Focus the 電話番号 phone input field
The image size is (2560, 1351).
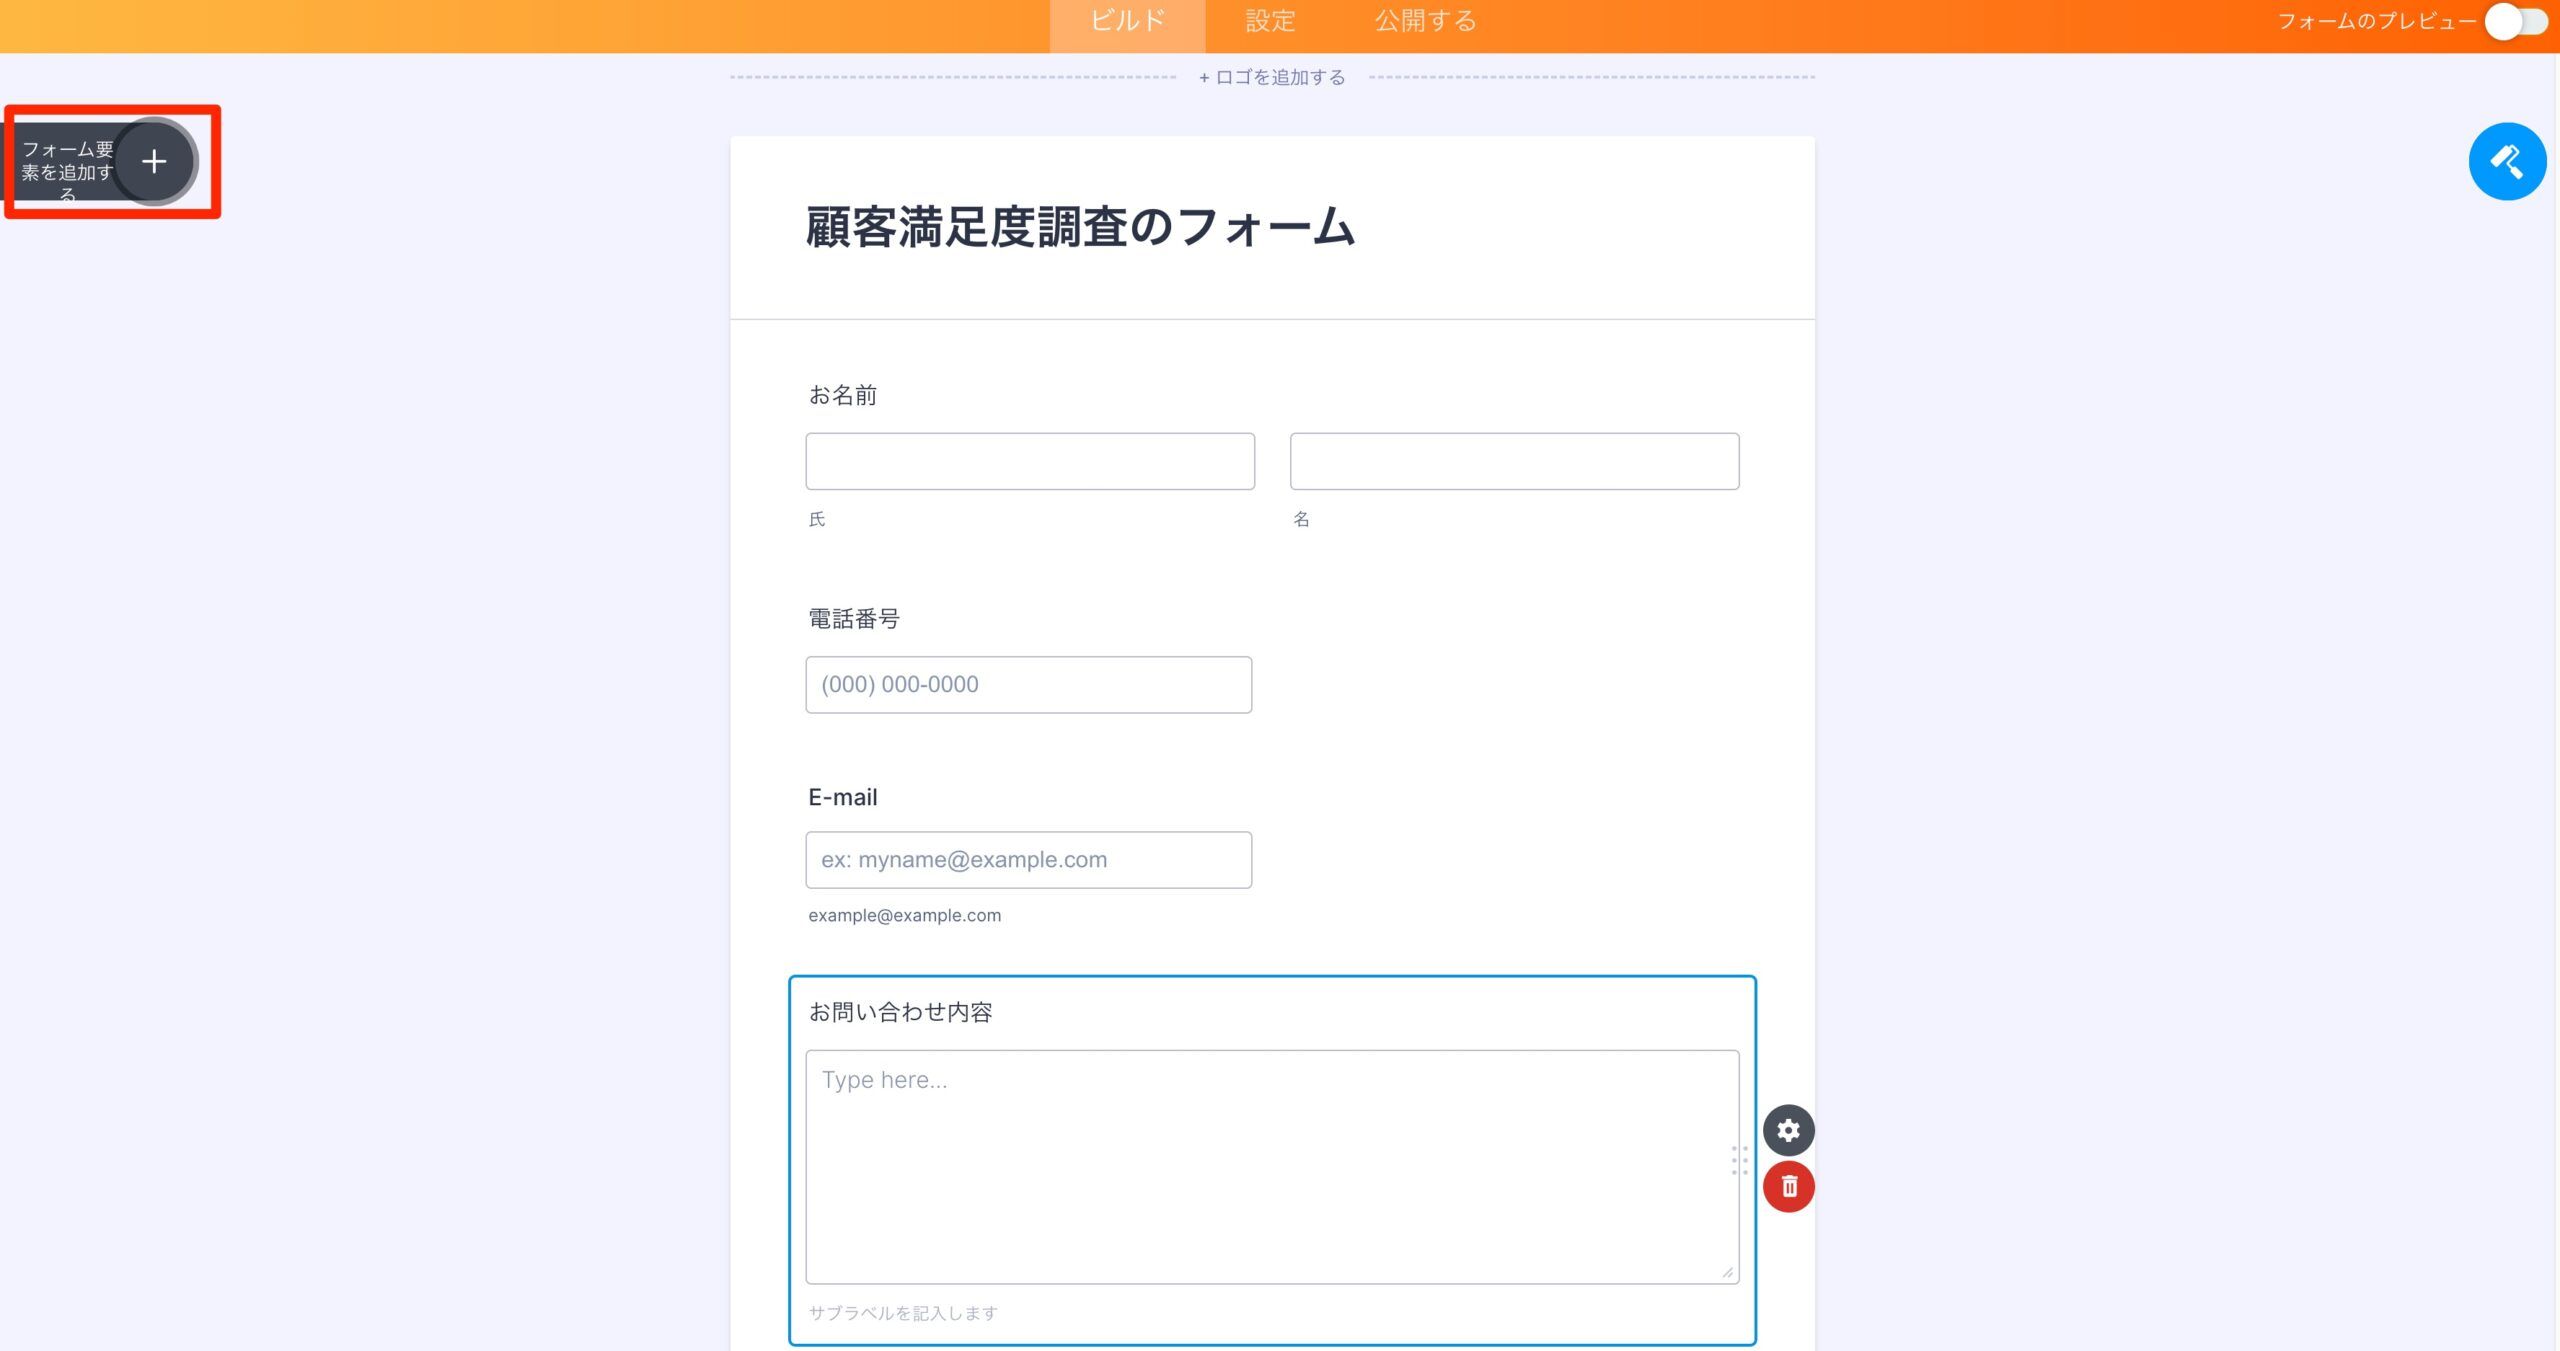click(x=1028, y=685)
